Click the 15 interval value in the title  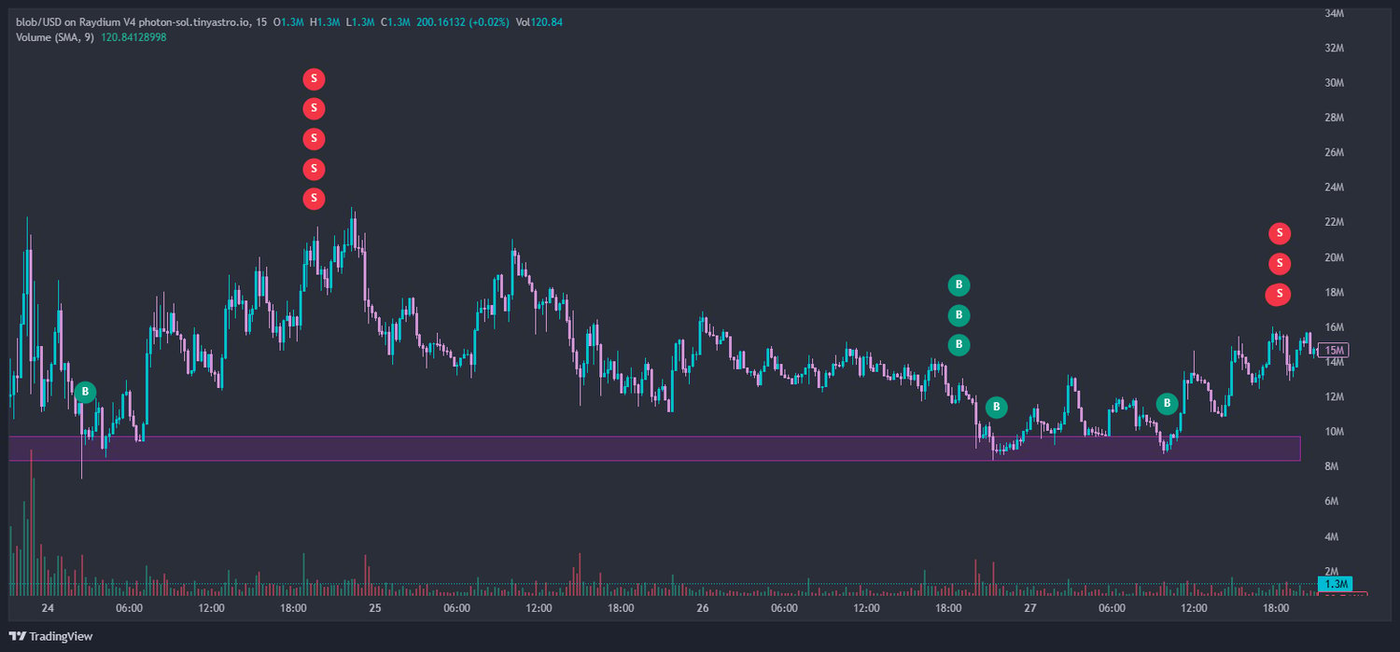pos(261,21)
